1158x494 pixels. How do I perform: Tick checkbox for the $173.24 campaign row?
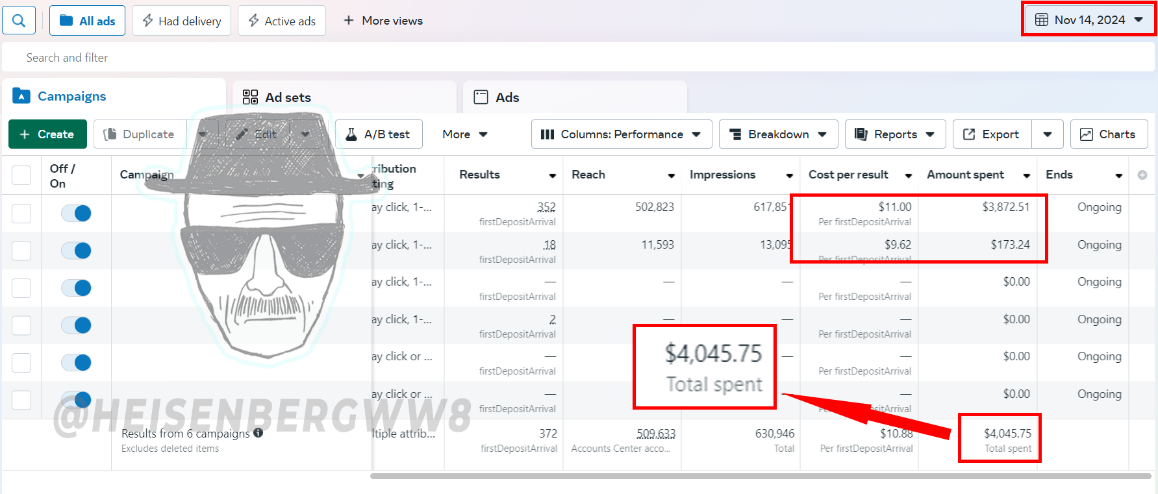21,250
